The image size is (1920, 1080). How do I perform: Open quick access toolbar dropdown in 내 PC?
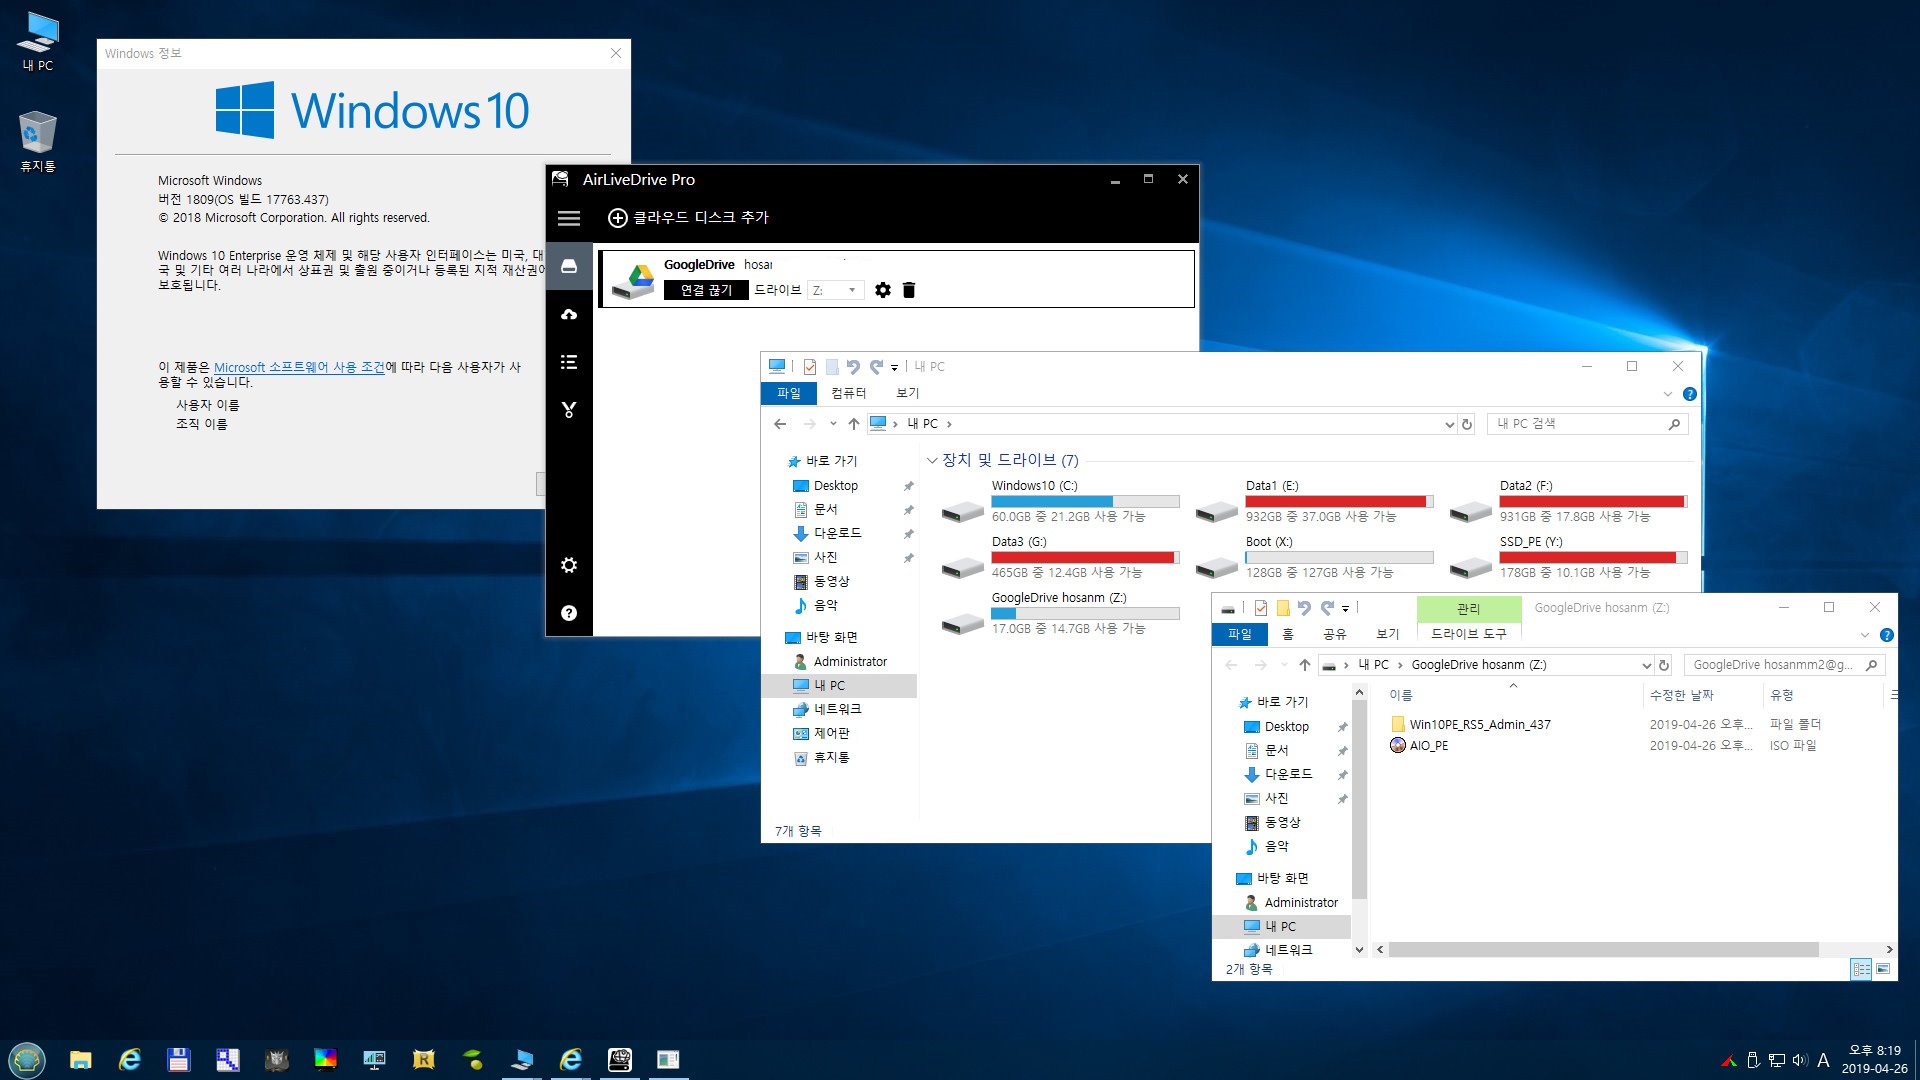(895, 368)
